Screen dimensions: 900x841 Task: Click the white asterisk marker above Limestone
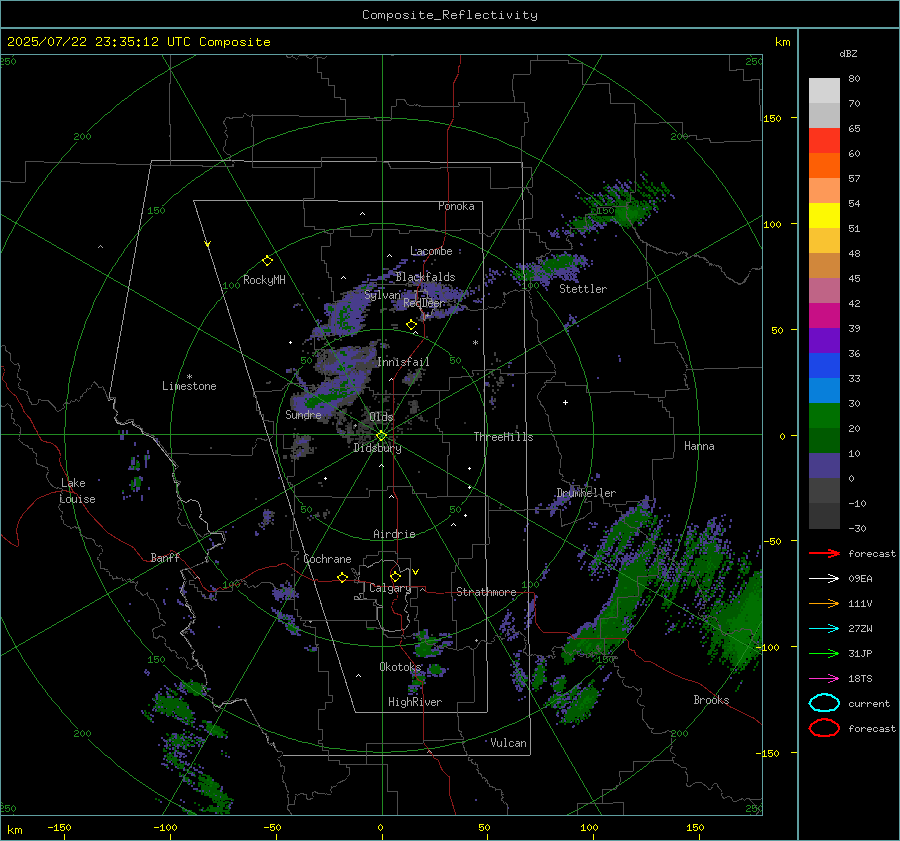[189, 377]
